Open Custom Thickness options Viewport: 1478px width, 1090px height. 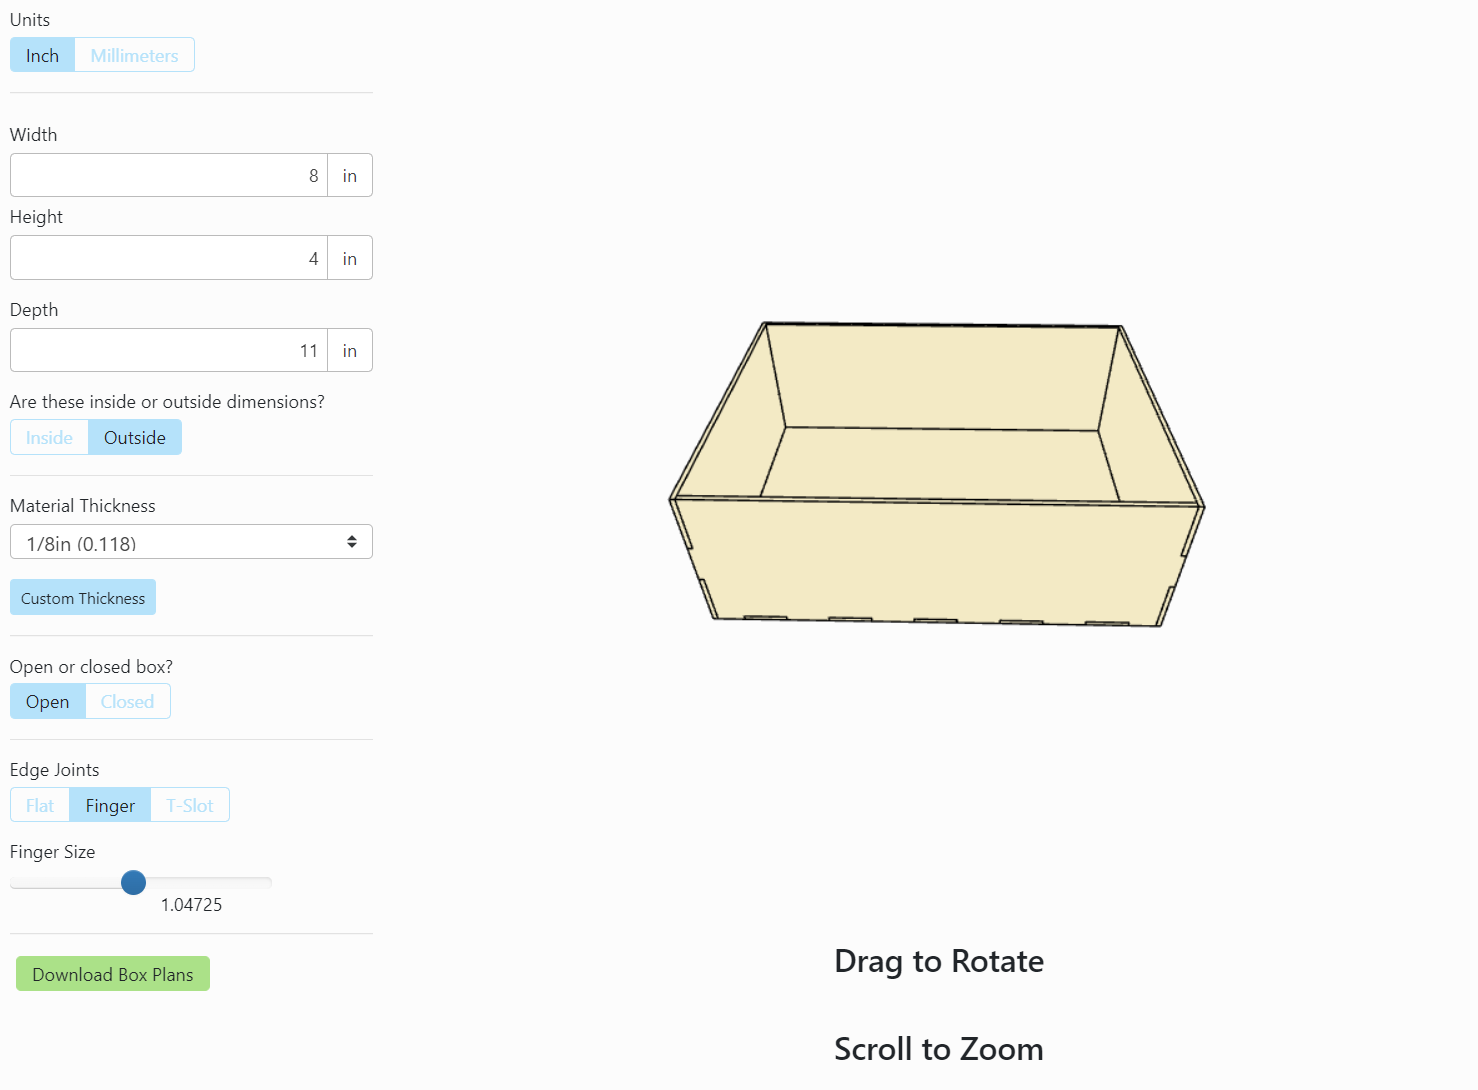point(82,597)
